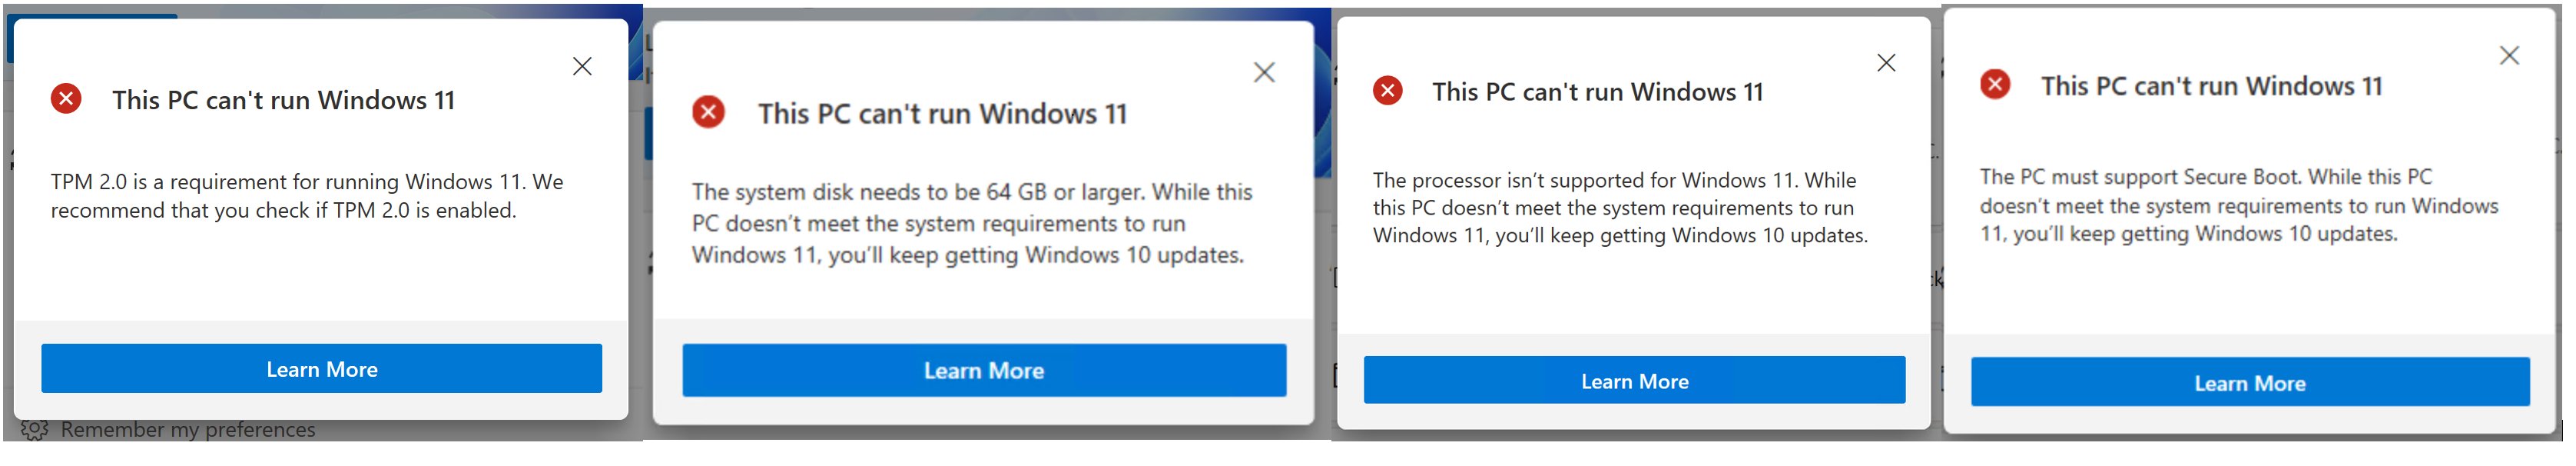Click the gear icon beside Remember my preferences
This screenshot has width=2576, height=466.
(34, 430)
